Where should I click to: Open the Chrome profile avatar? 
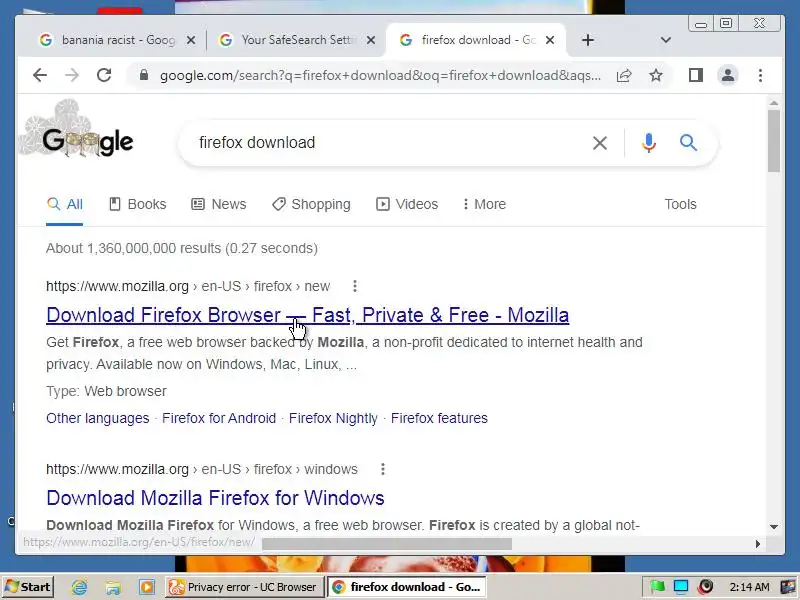coord(728,76)
